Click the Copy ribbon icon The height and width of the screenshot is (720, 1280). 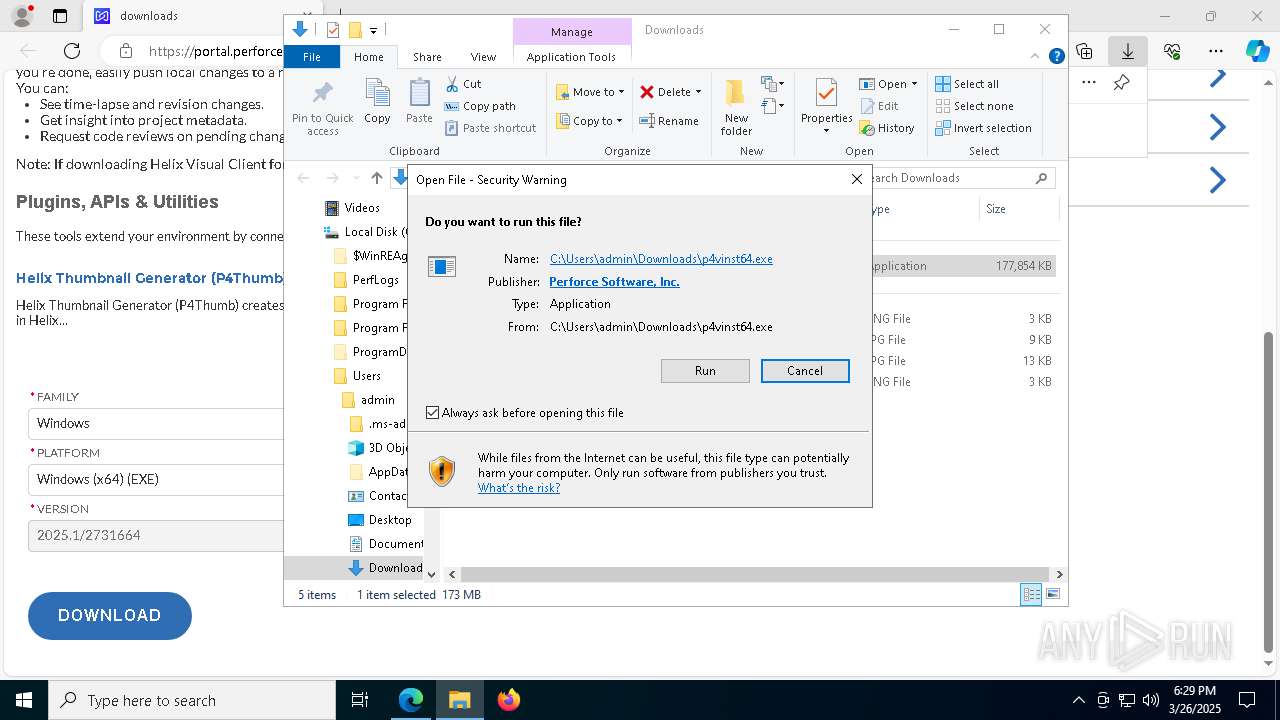coord(377,102)
